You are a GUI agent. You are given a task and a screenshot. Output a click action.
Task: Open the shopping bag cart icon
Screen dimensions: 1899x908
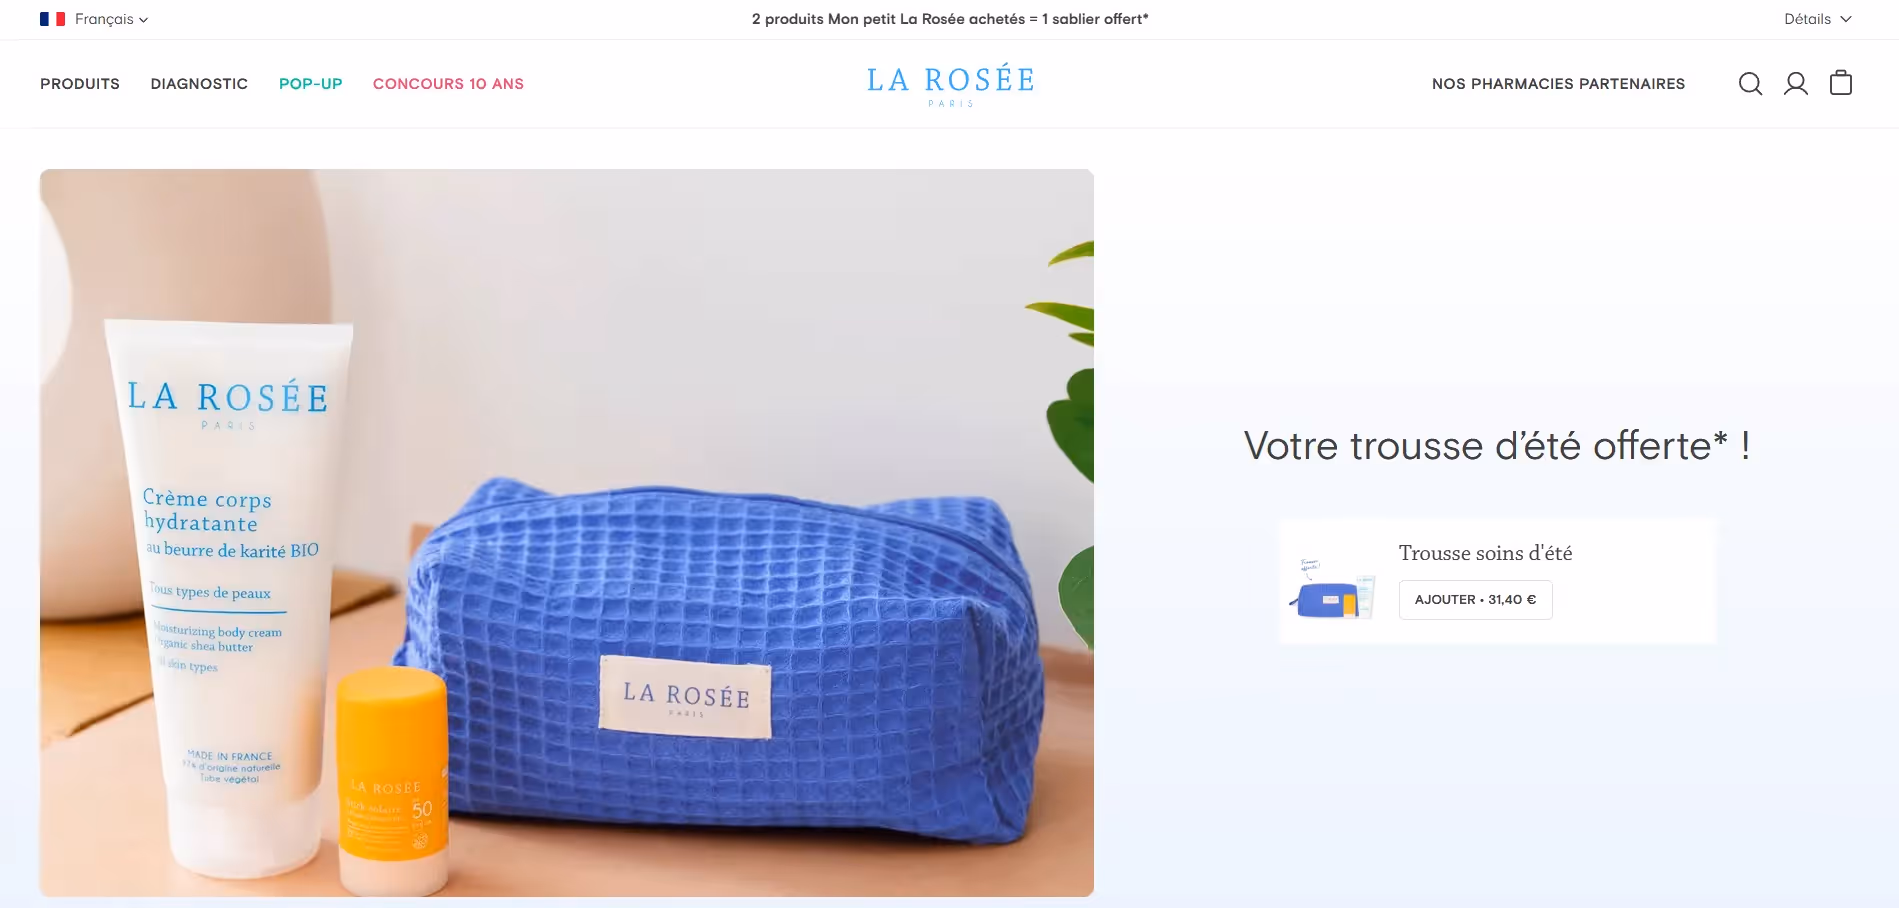[x=1841, y=83]
